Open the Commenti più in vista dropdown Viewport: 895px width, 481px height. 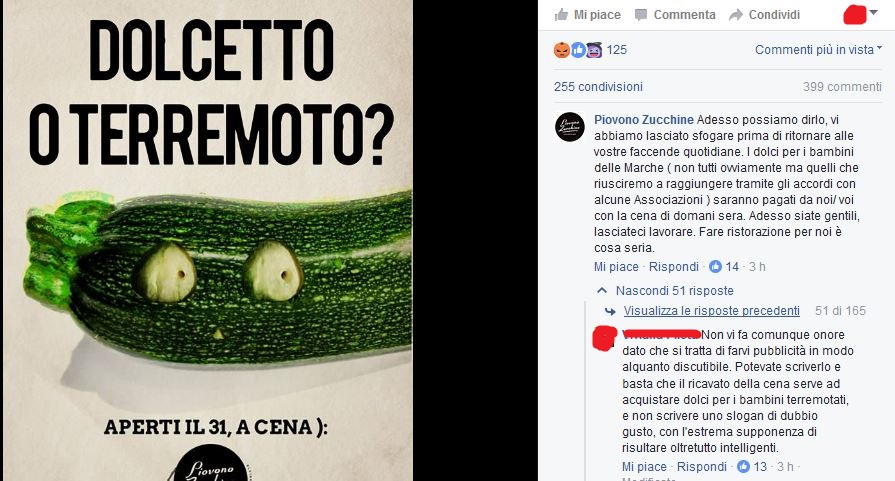(x=818, y=50)
